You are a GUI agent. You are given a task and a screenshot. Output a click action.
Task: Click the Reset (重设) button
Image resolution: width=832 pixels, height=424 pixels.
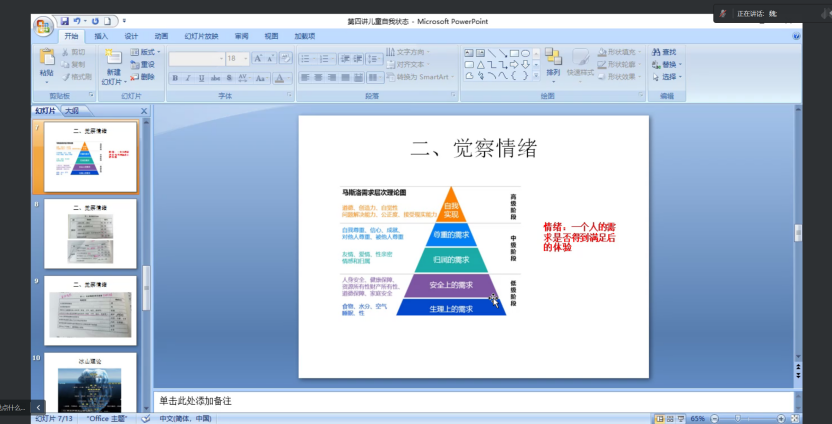(143, 64)
